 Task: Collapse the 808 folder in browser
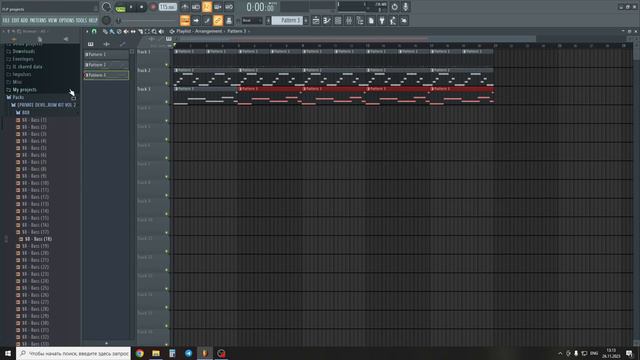point(23,112)
